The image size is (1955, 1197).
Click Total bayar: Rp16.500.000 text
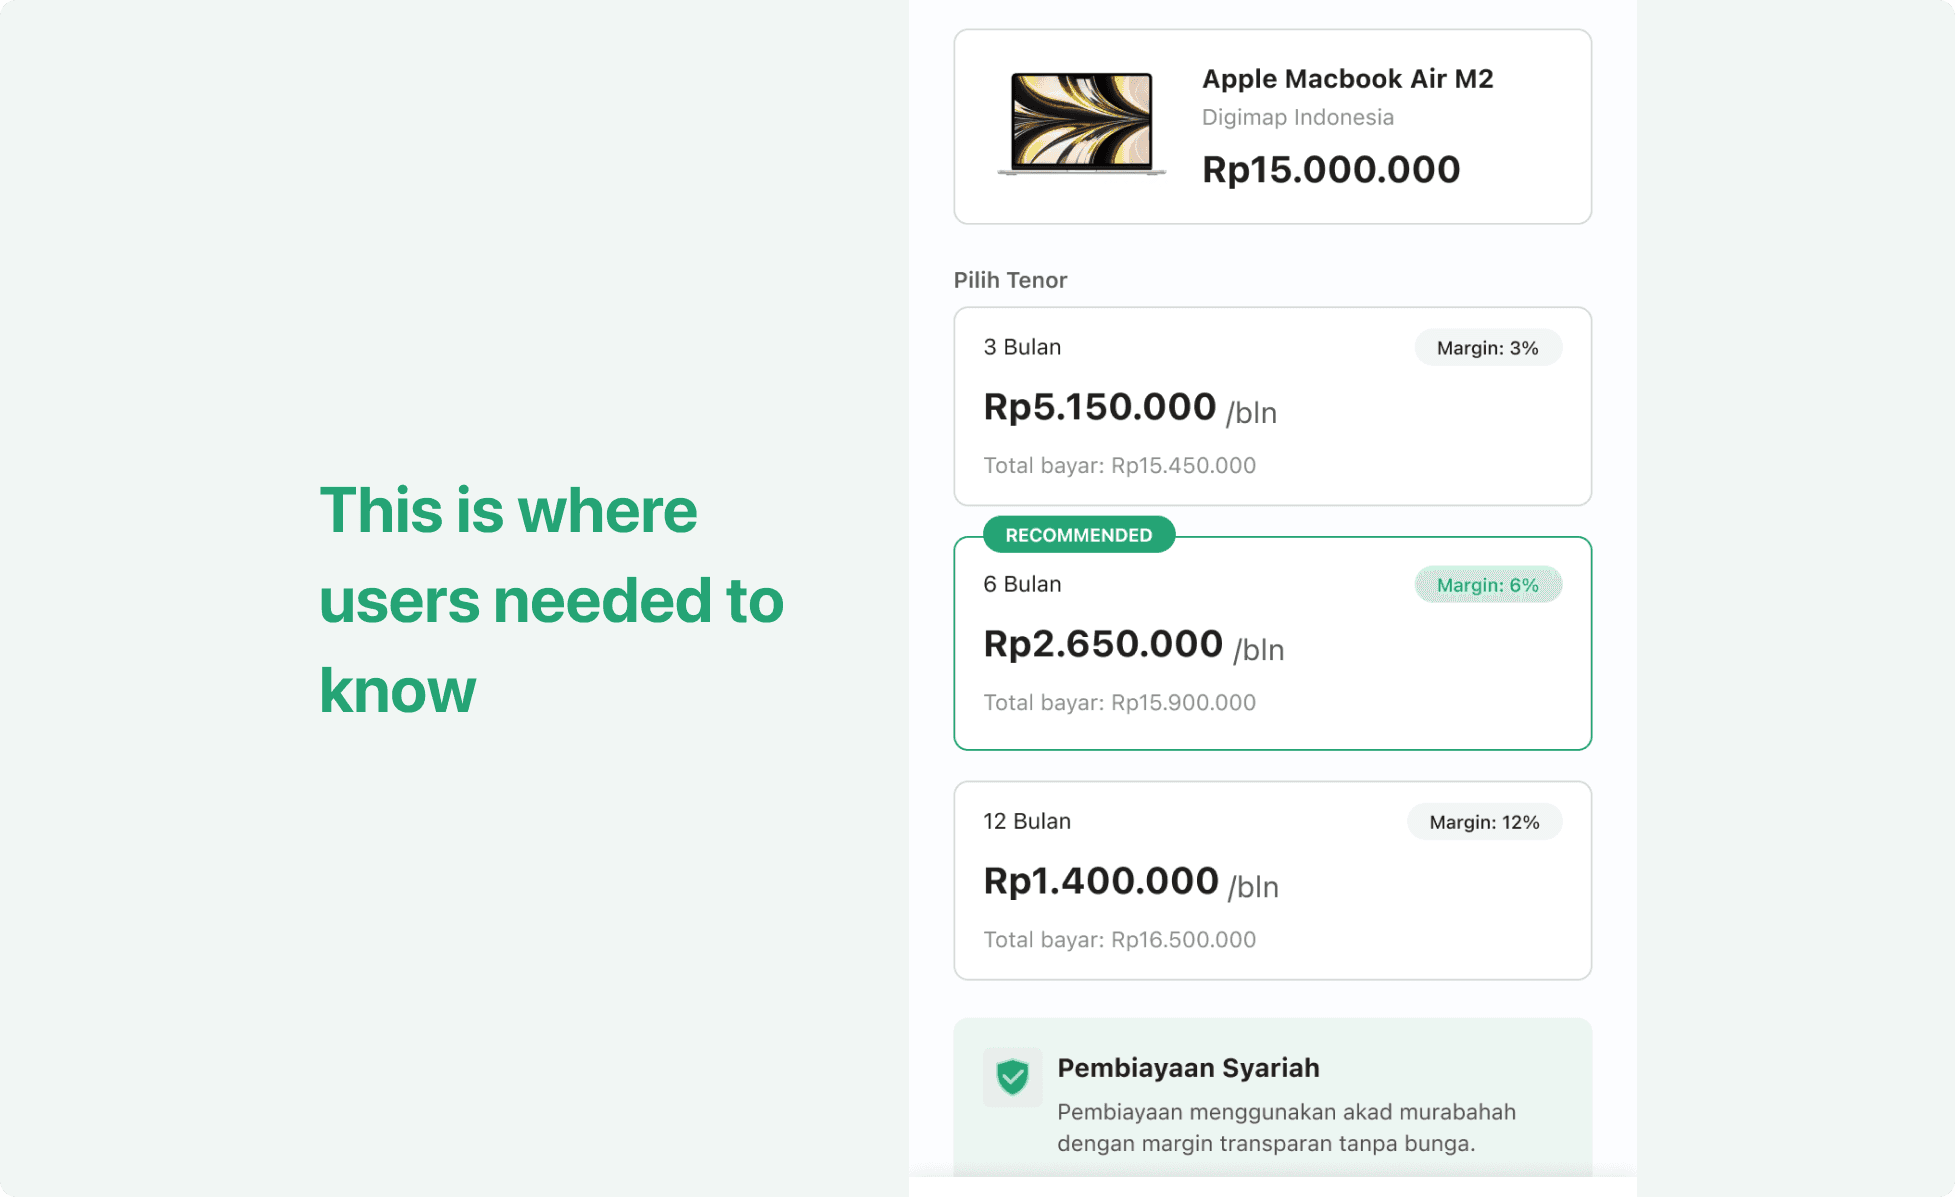tap(1119, 939)
